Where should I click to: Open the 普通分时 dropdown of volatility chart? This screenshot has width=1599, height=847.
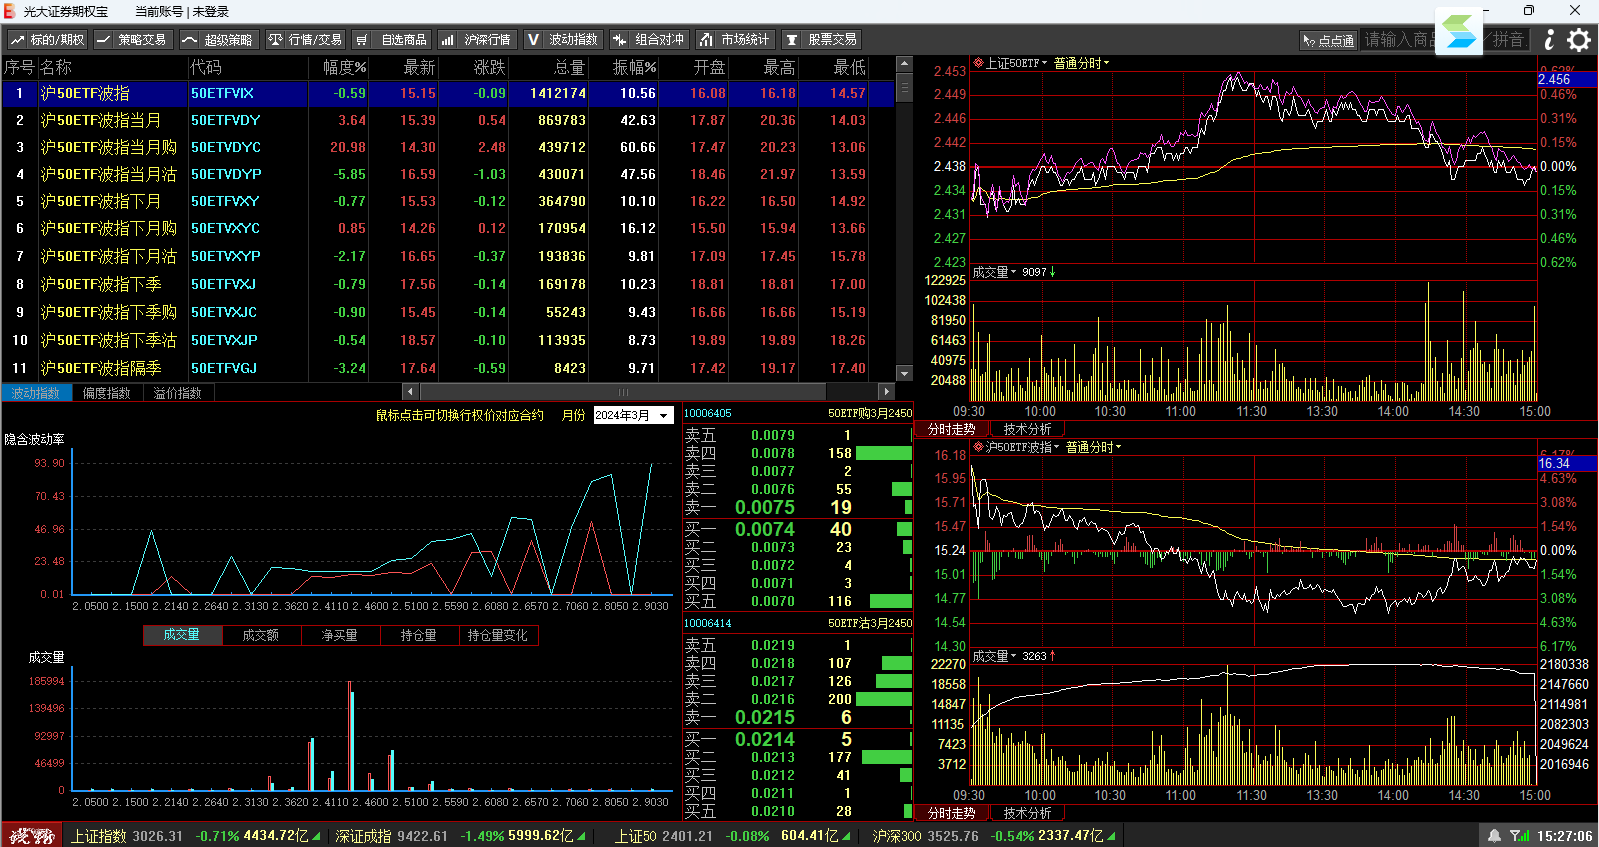click(x=1093, y=447)
